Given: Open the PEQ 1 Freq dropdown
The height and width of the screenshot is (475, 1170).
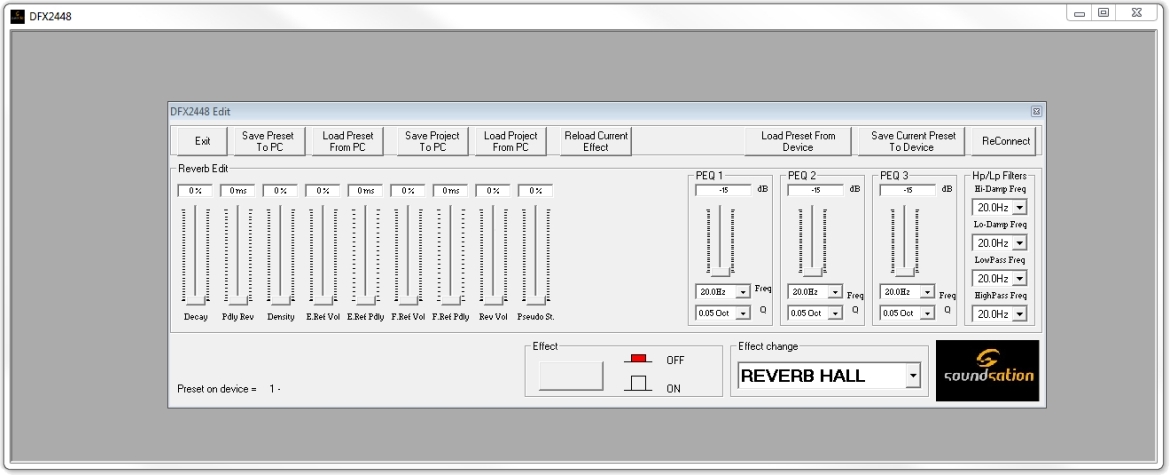Looking at the screenshot, I should [x=743, y=292].
